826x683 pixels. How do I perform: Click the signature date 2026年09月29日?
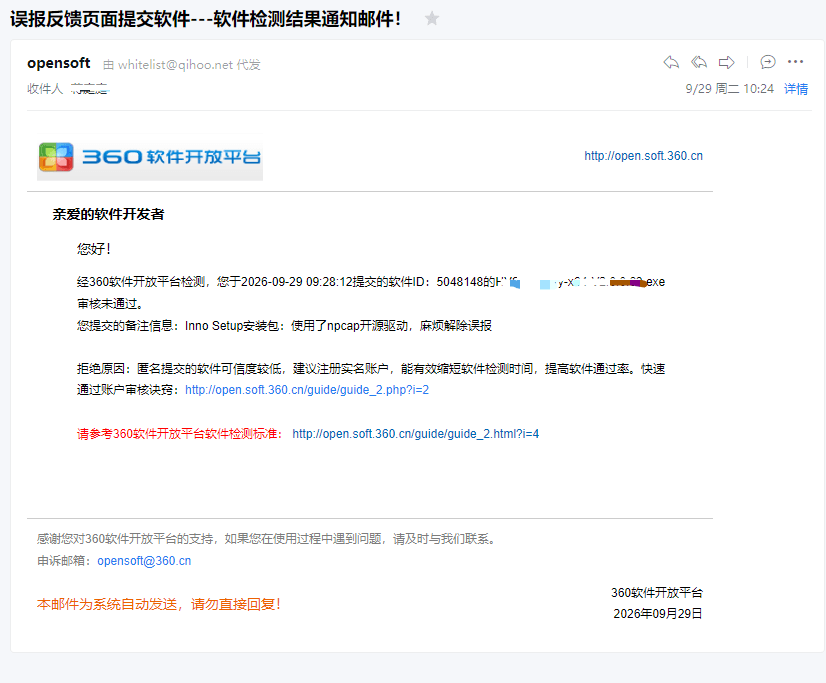(x=657, y=613)
